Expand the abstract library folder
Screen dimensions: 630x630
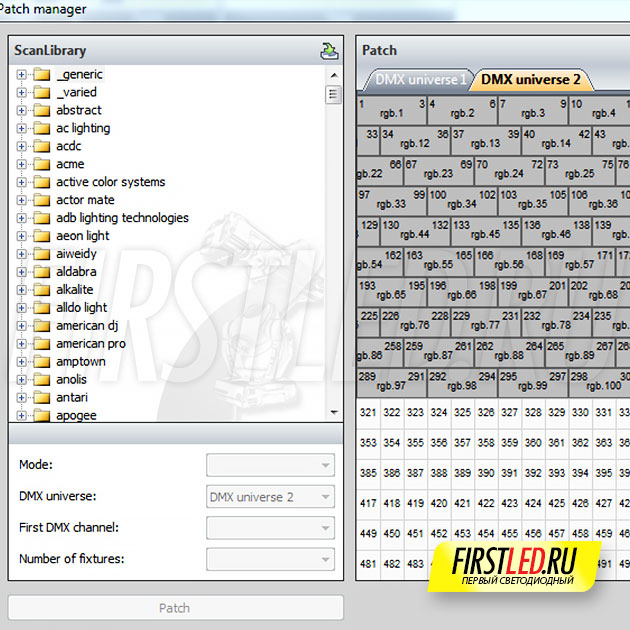(22, 110)
